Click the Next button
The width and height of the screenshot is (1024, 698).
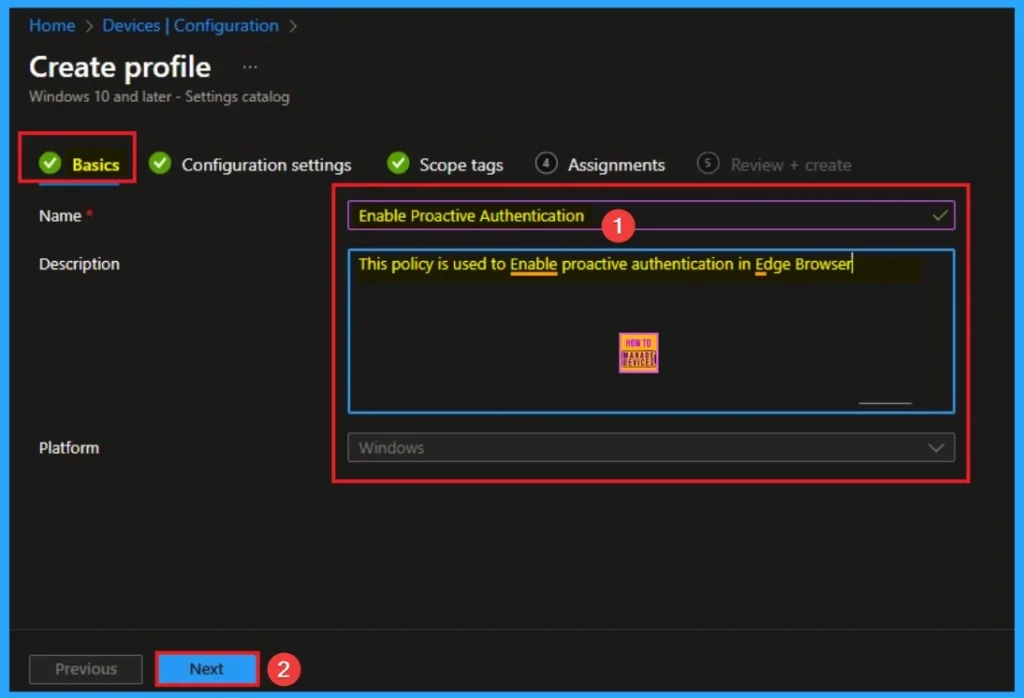(x=207, y=669)
